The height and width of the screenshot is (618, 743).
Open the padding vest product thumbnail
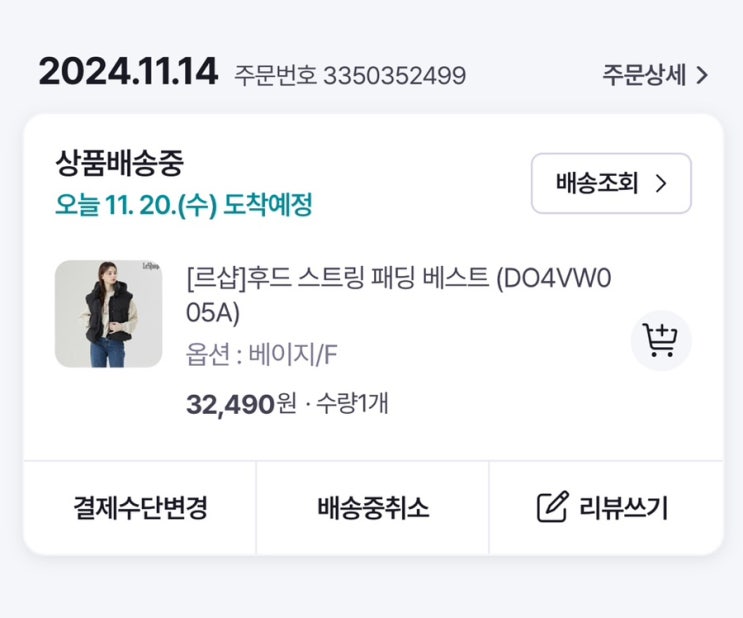click(108, 313)
